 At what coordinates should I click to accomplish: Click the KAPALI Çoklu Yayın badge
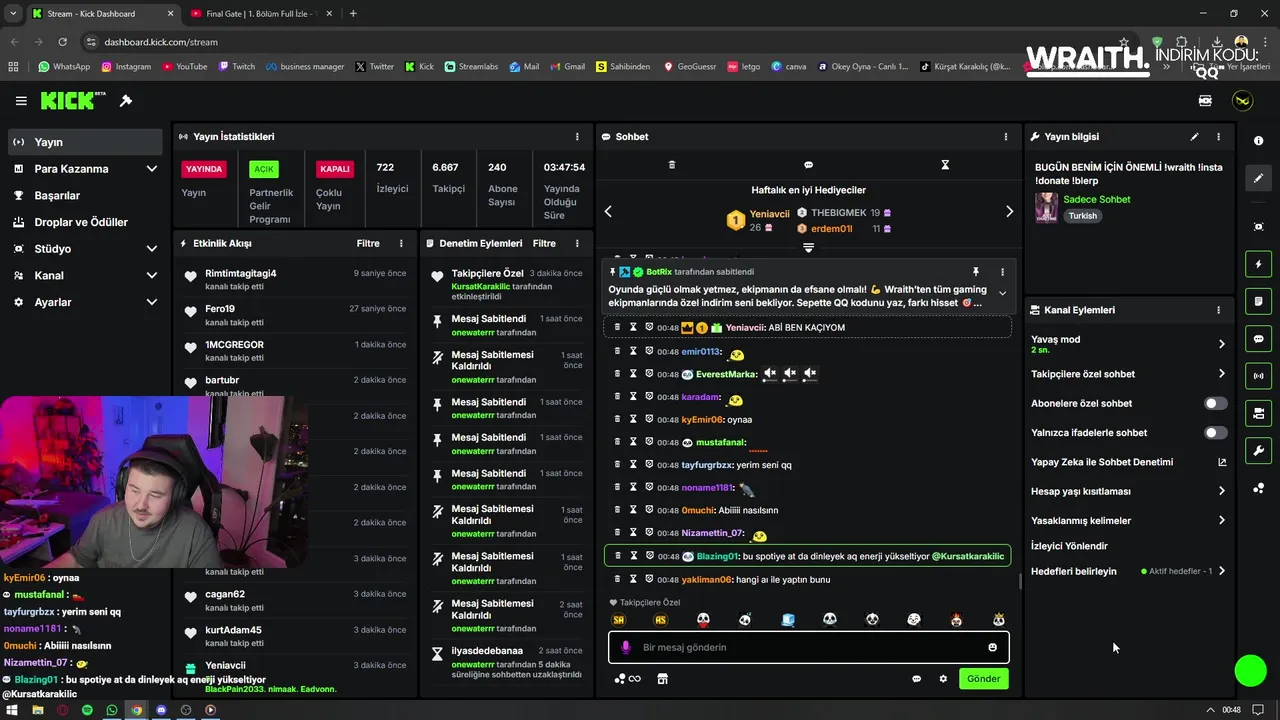[334, 169]
